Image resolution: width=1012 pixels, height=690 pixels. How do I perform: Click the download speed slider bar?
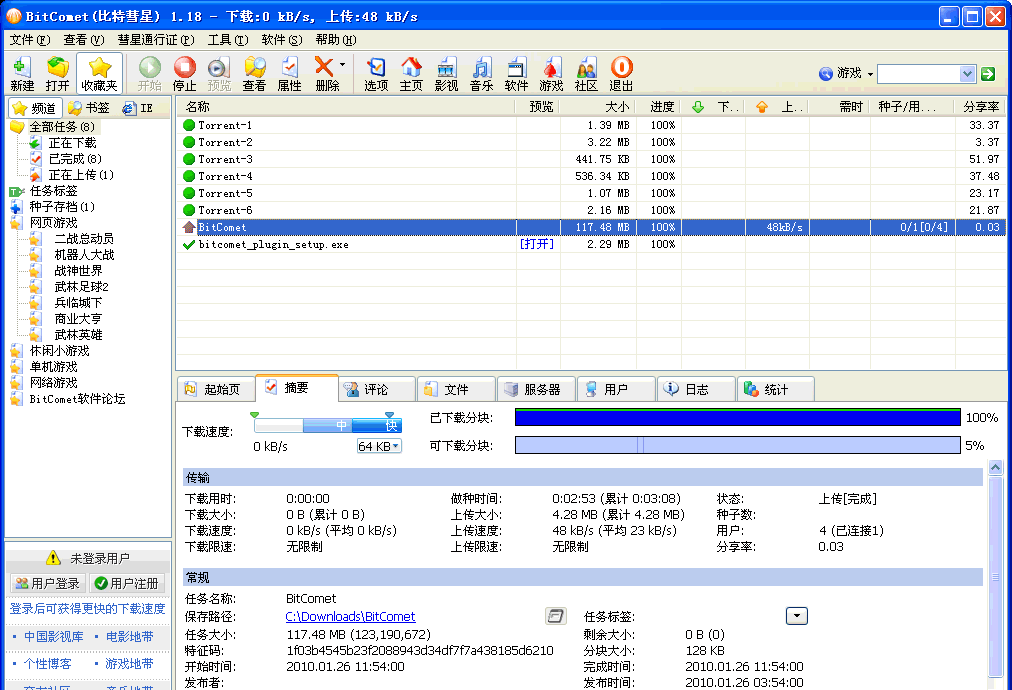click(327, 425)
